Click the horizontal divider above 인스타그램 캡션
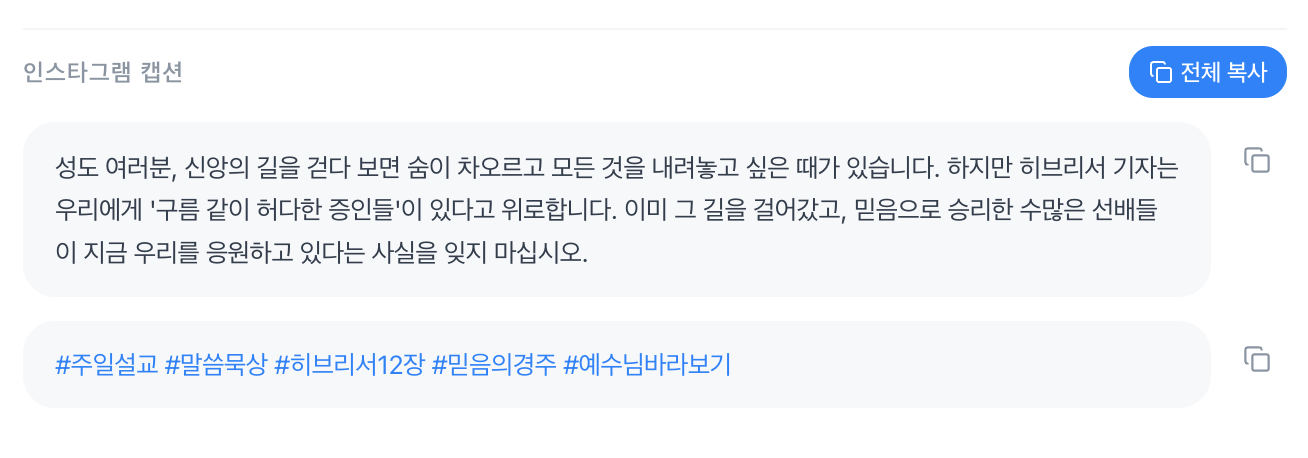 click(x=654, y=29)
